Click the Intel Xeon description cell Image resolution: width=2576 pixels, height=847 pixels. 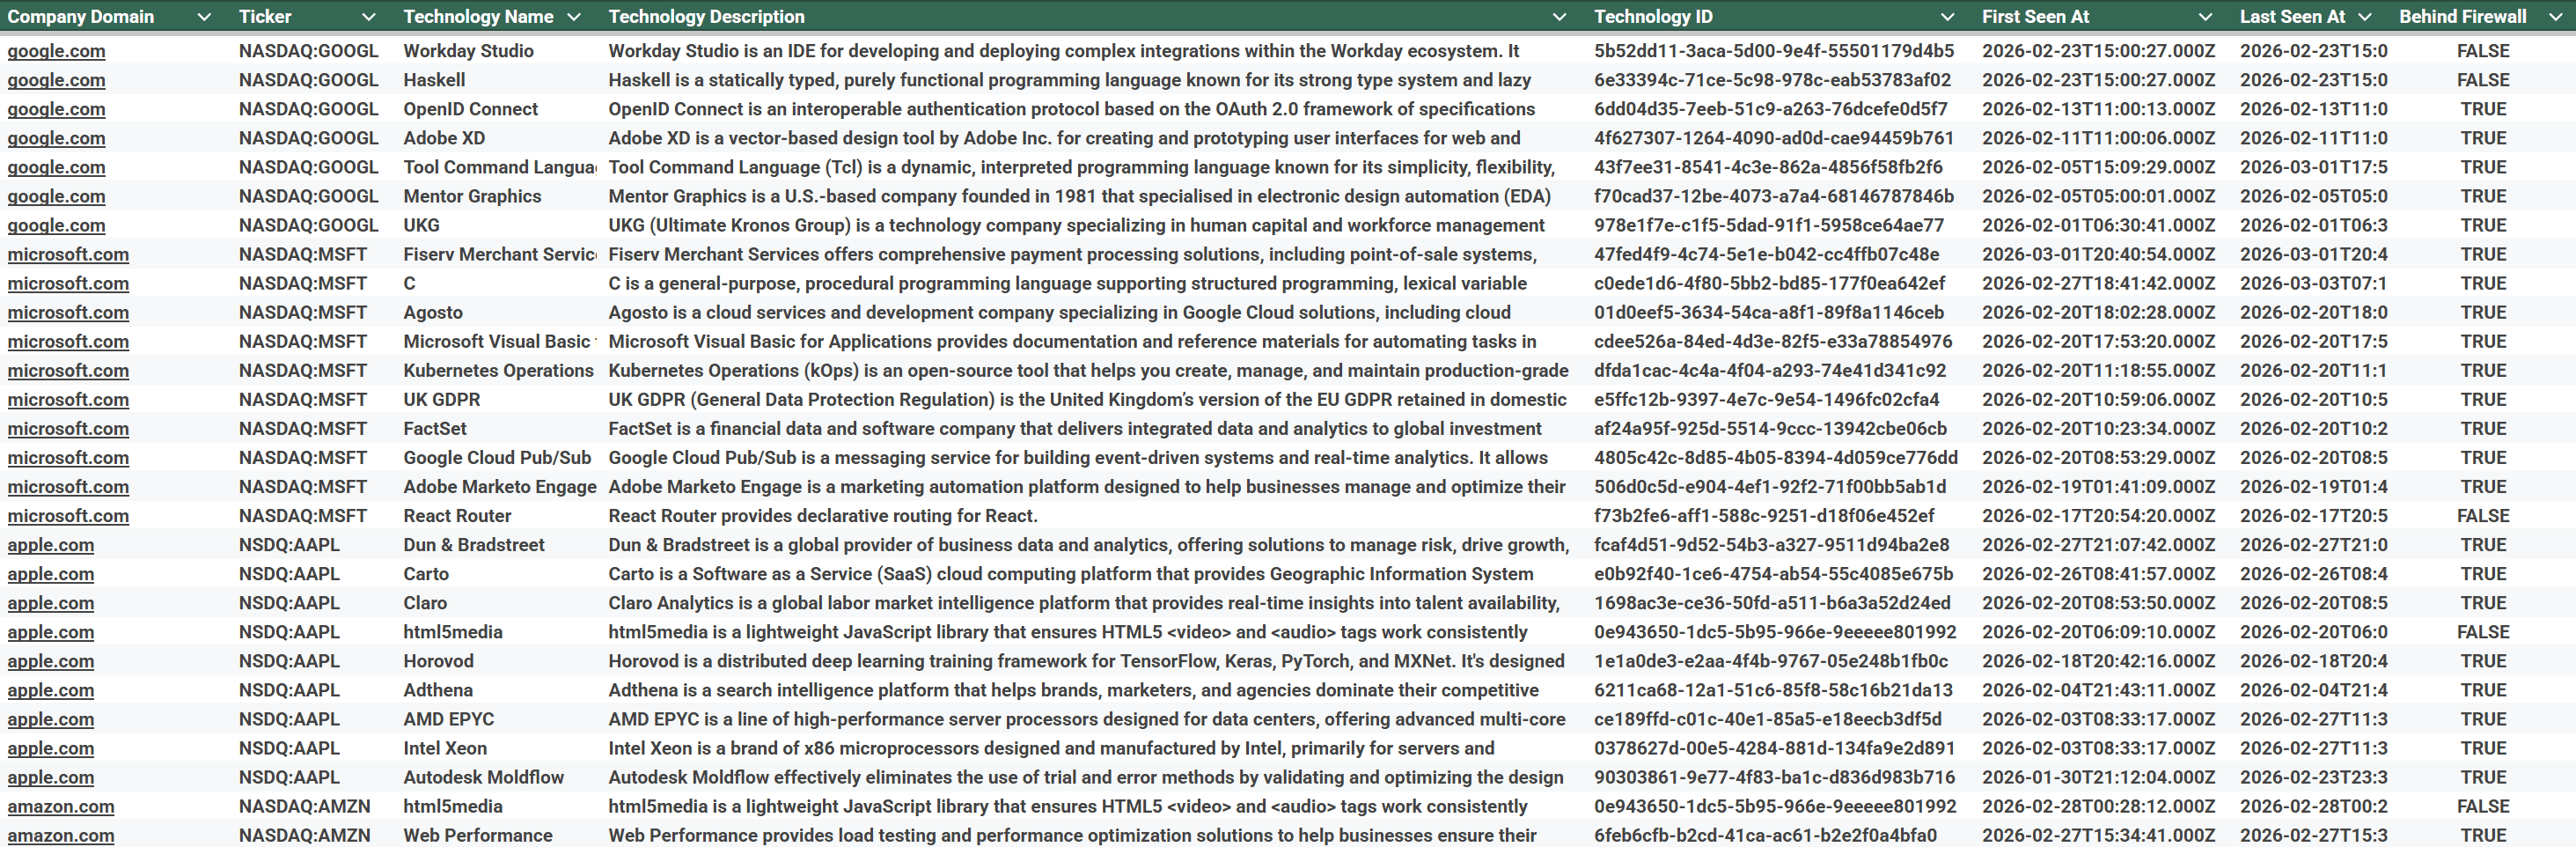[x=1050, y=748]
